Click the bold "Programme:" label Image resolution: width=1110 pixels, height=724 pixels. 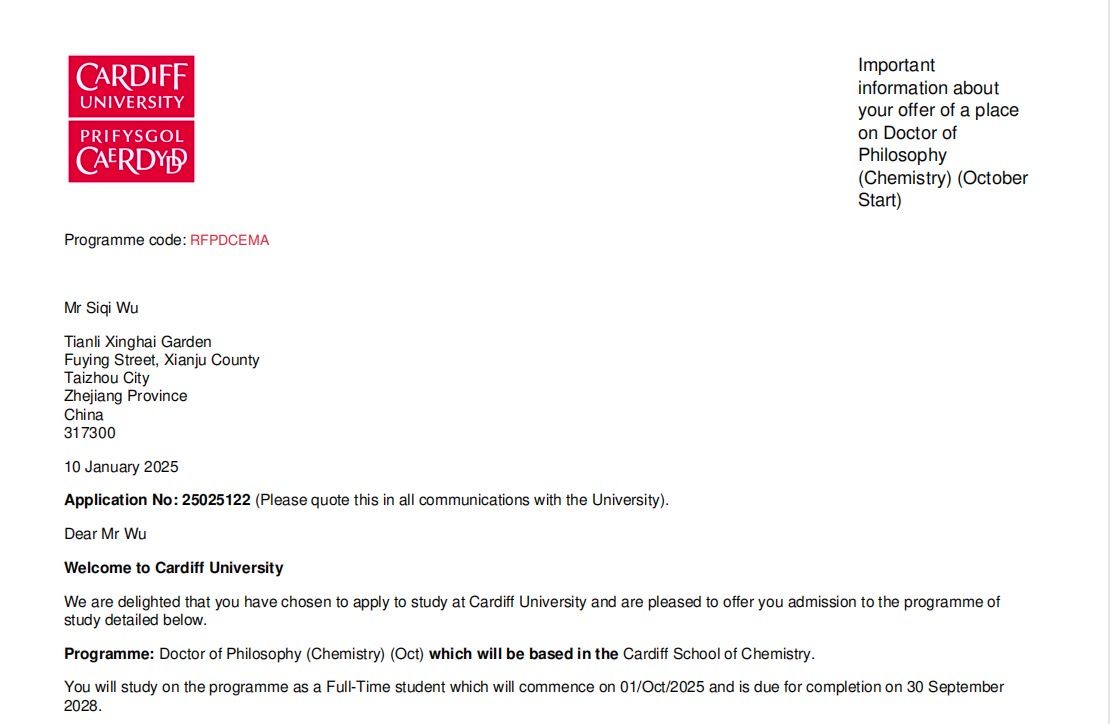tap(110, 654)
